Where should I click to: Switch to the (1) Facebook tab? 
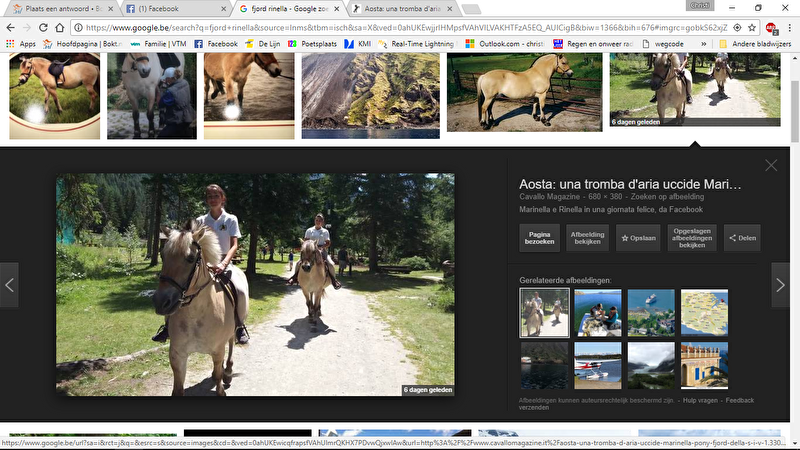click(175, 8)
